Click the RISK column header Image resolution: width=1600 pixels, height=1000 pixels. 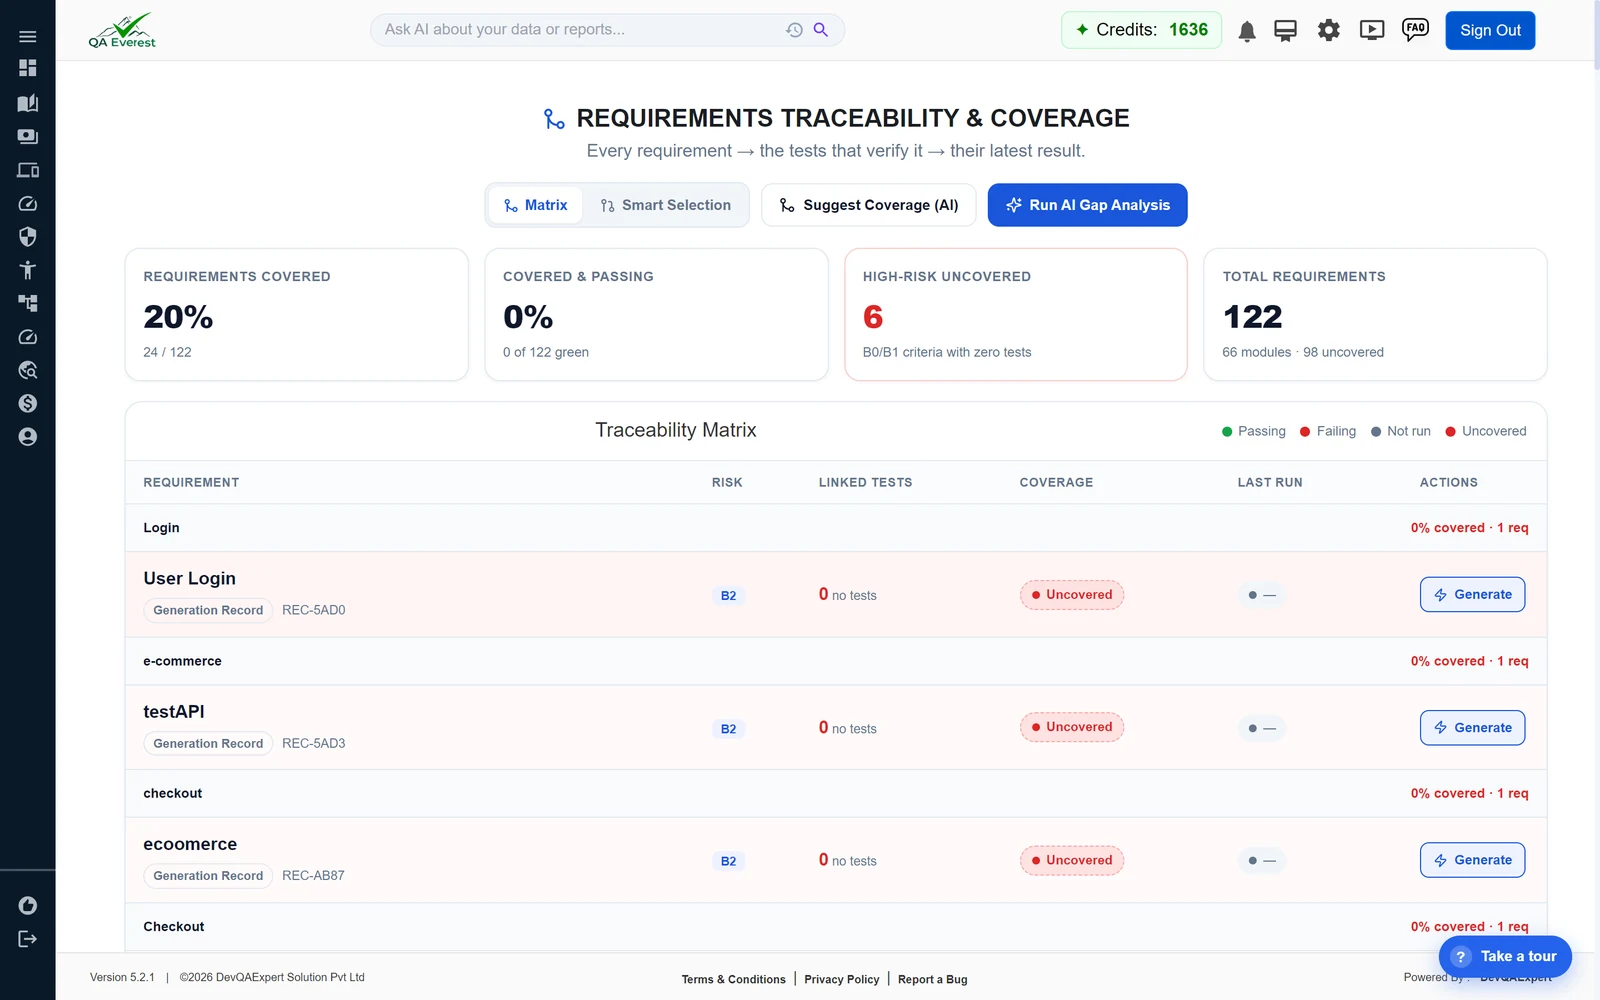pyautogui.click(x=727, y=482)
